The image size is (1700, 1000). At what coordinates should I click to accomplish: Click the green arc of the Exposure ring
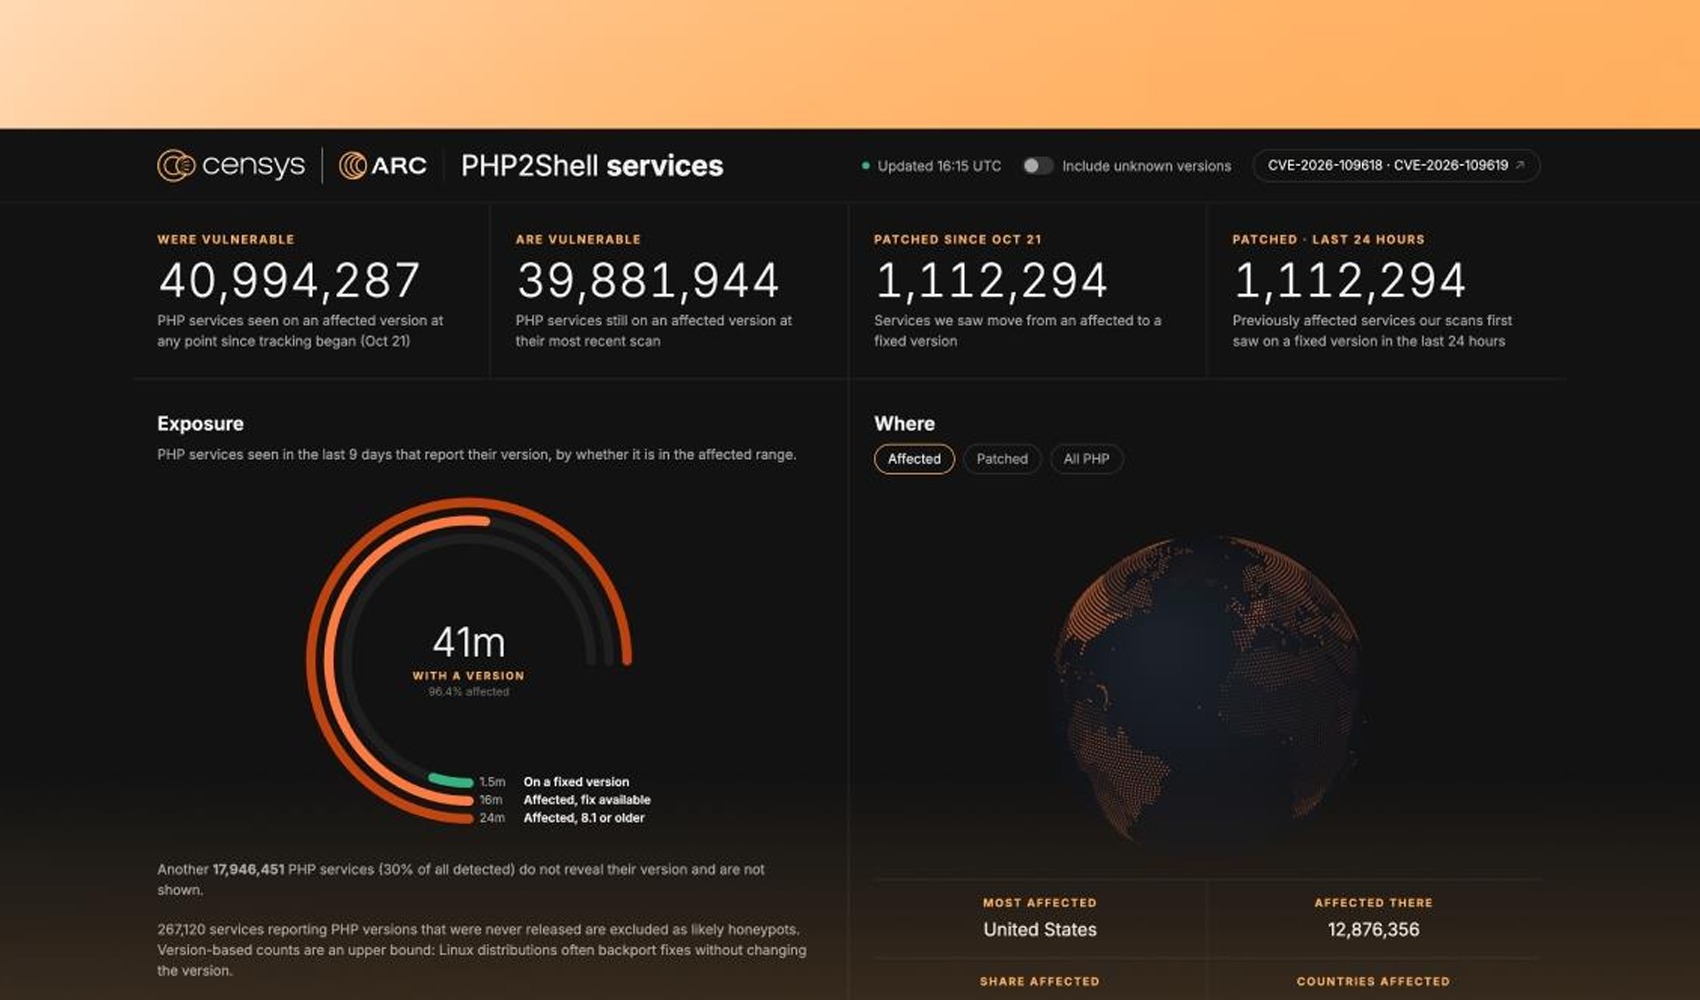pos(451,780)
